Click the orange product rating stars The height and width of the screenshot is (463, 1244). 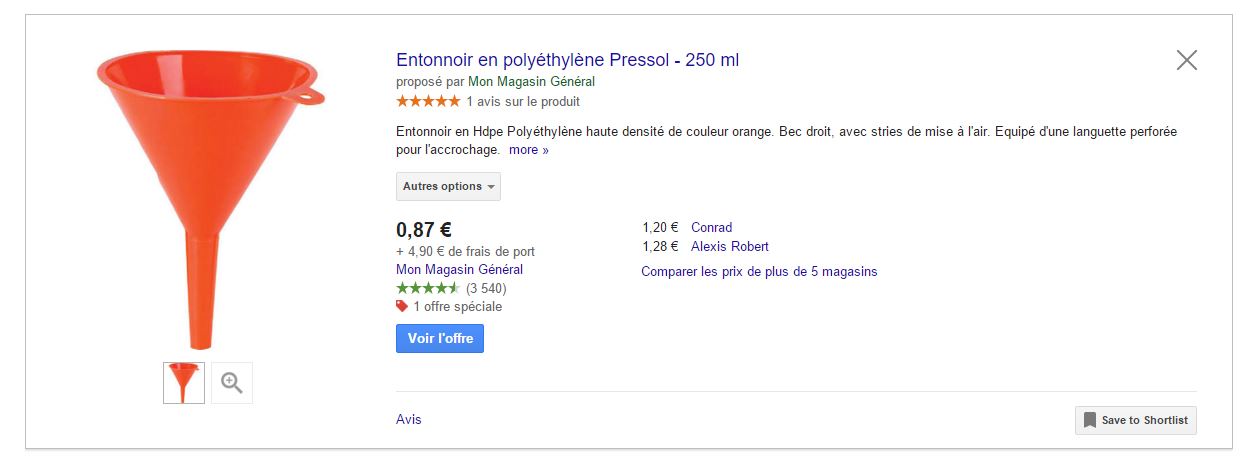click(428, 101)
